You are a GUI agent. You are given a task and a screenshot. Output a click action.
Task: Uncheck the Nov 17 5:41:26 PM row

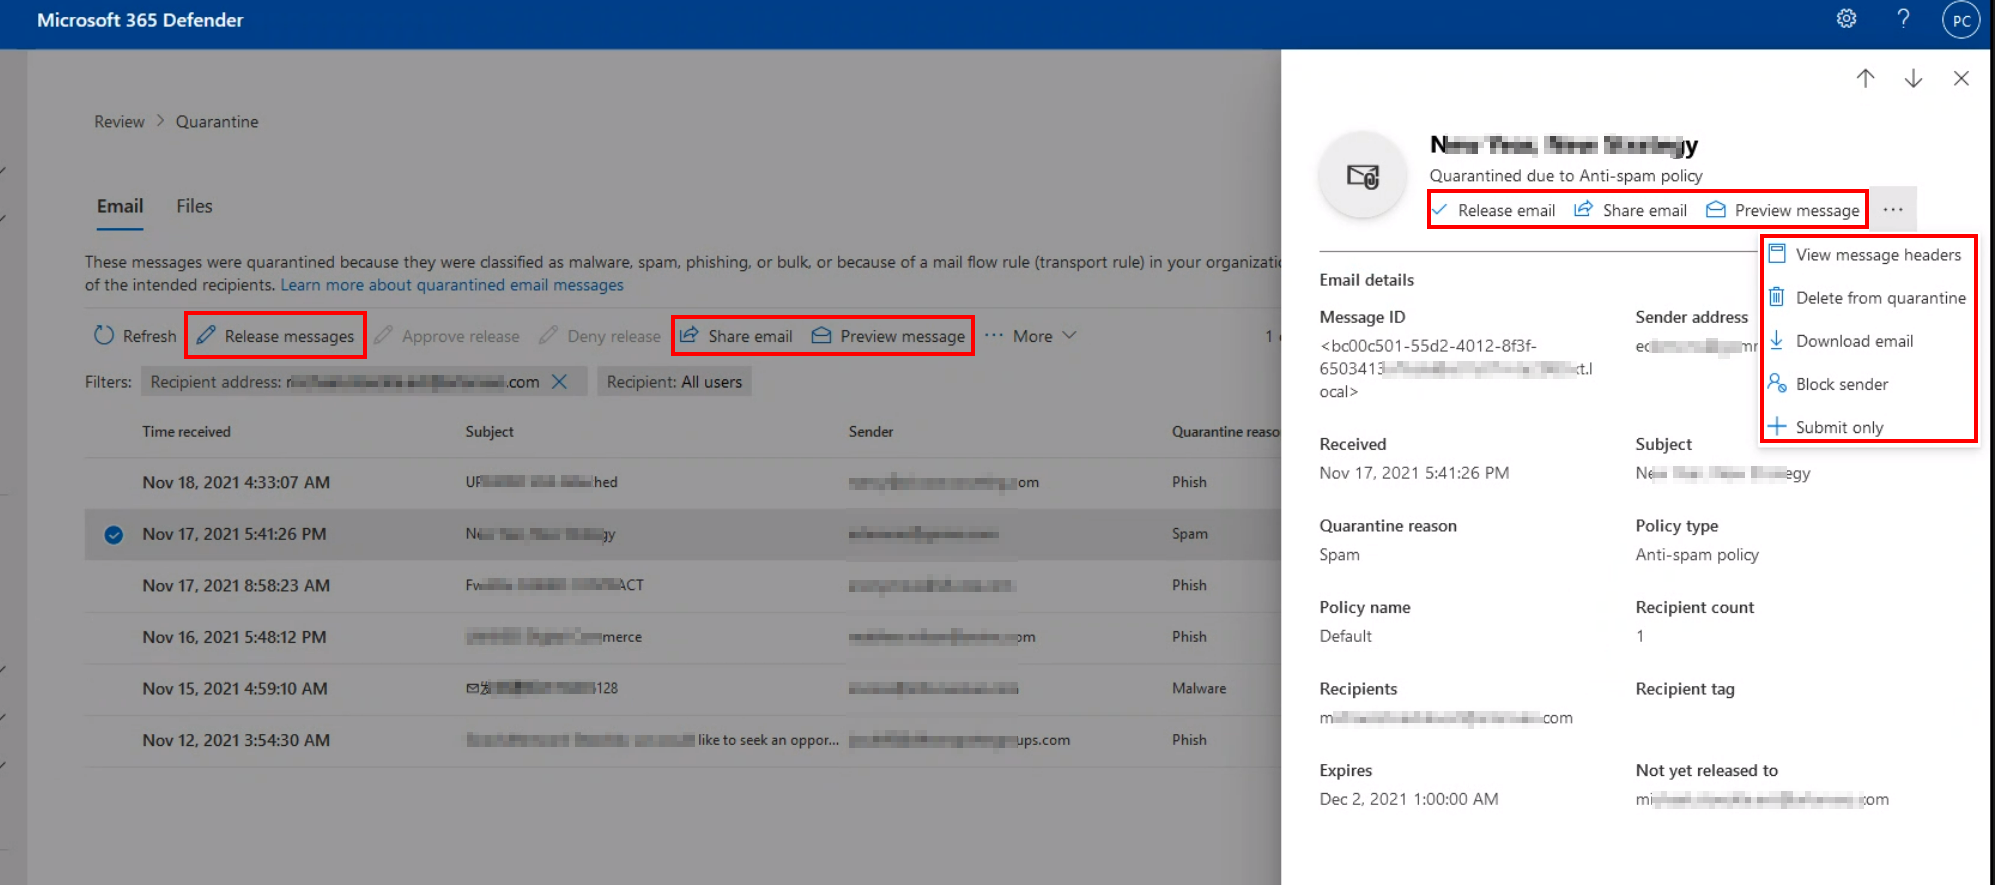[114, 534]
